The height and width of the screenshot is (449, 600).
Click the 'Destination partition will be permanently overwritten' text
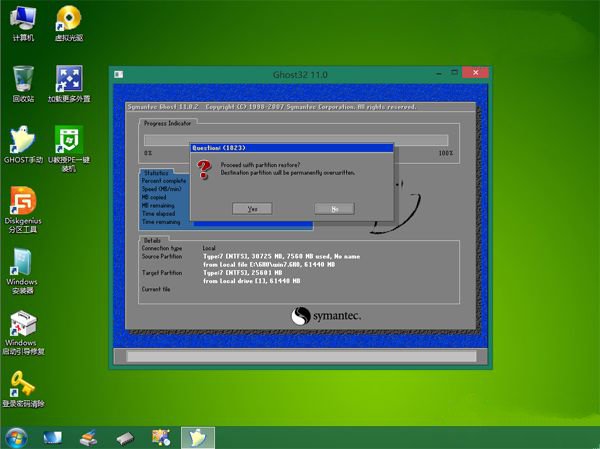pos(288,173)
